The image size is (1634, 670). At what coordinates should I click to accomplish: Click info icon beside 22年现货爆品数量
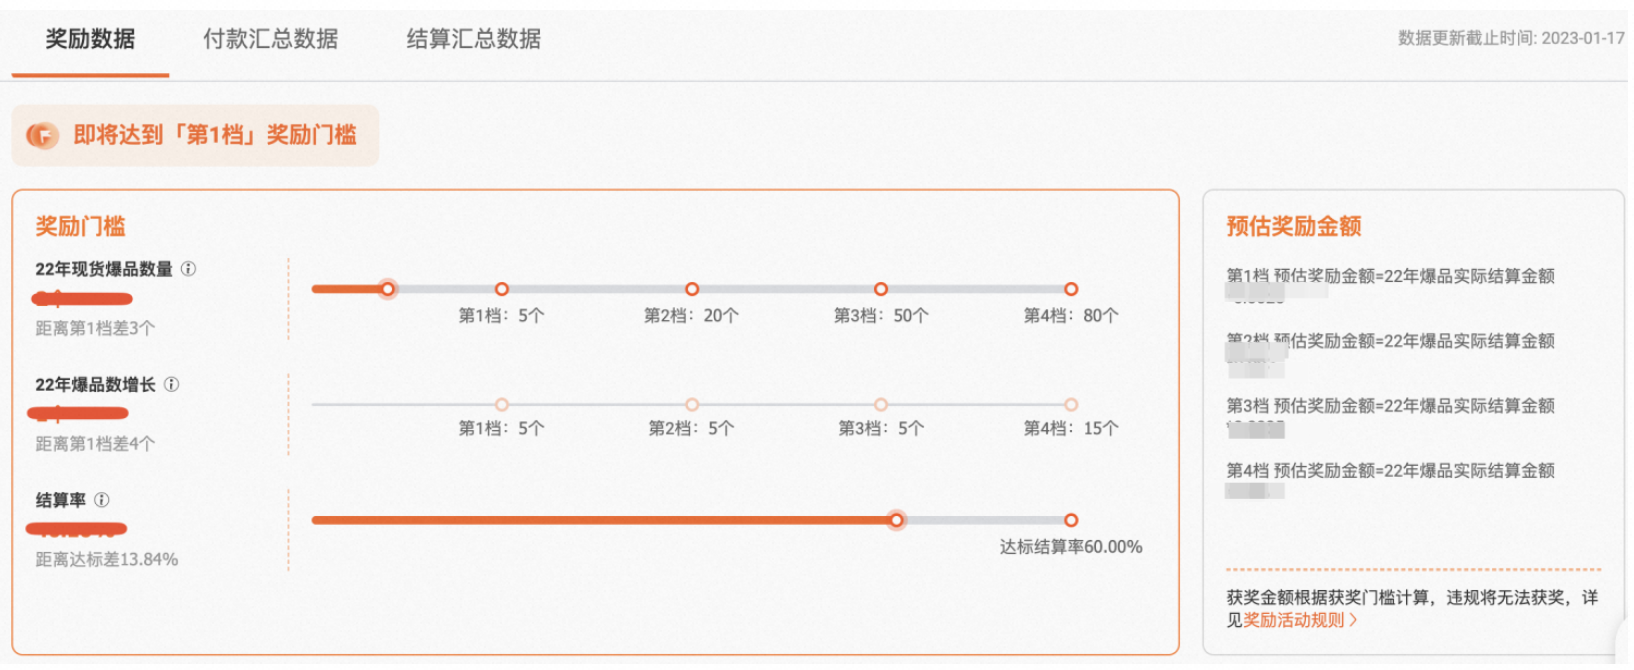pyautogui.click(x=188, y=269)
